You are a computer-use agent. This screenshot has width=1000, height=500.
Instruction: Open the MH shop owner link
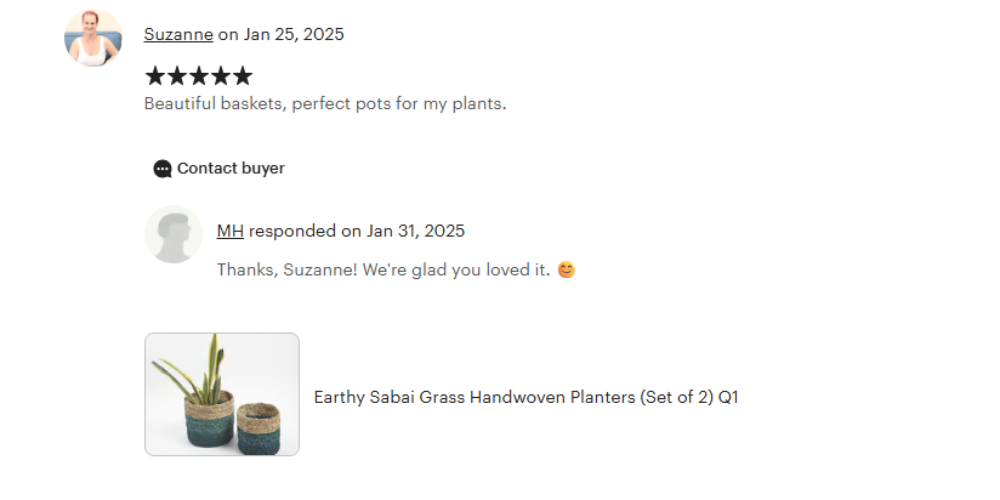pyautogui.click(x=230, y=231)
